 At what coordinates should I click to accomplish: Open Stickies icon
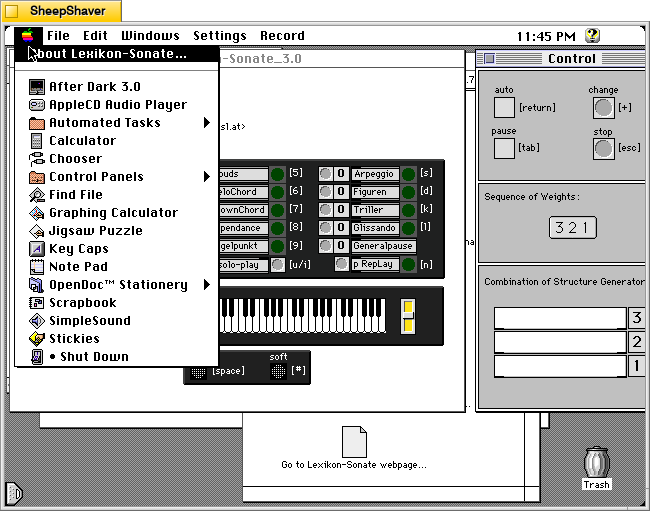pyautogui.click(x=36, y=339)
